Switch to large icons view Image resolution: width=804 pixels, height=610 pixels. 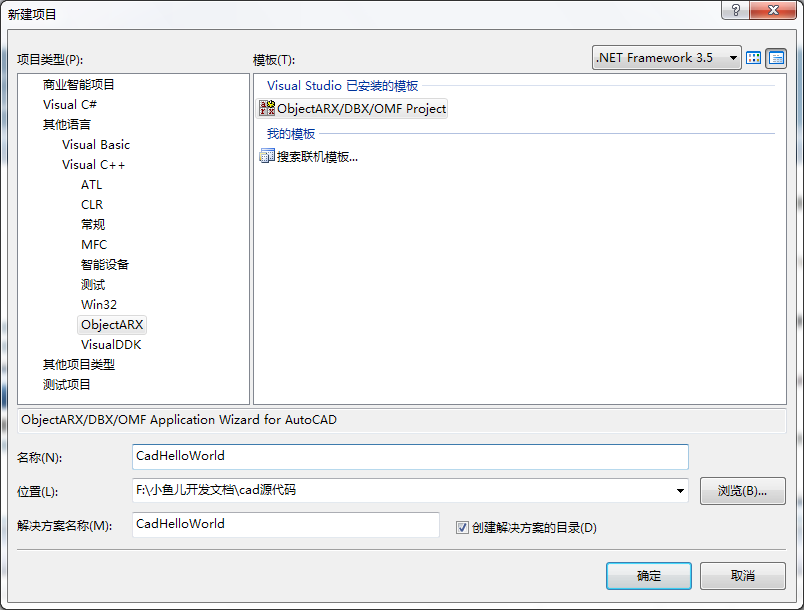753,58
